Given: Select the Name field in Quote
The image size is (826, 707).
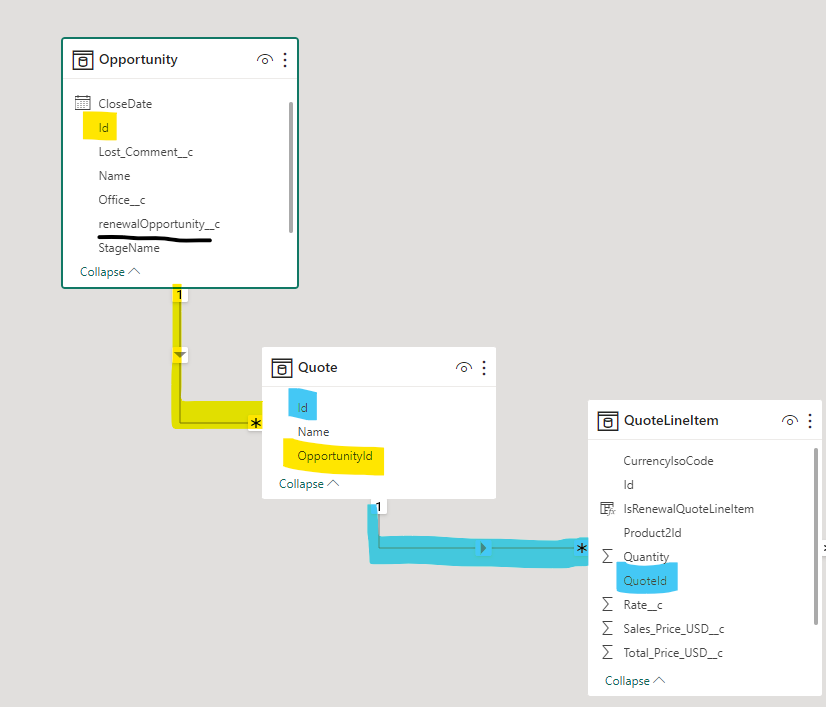Looking at the screenshot, I should tap(313, 432).
